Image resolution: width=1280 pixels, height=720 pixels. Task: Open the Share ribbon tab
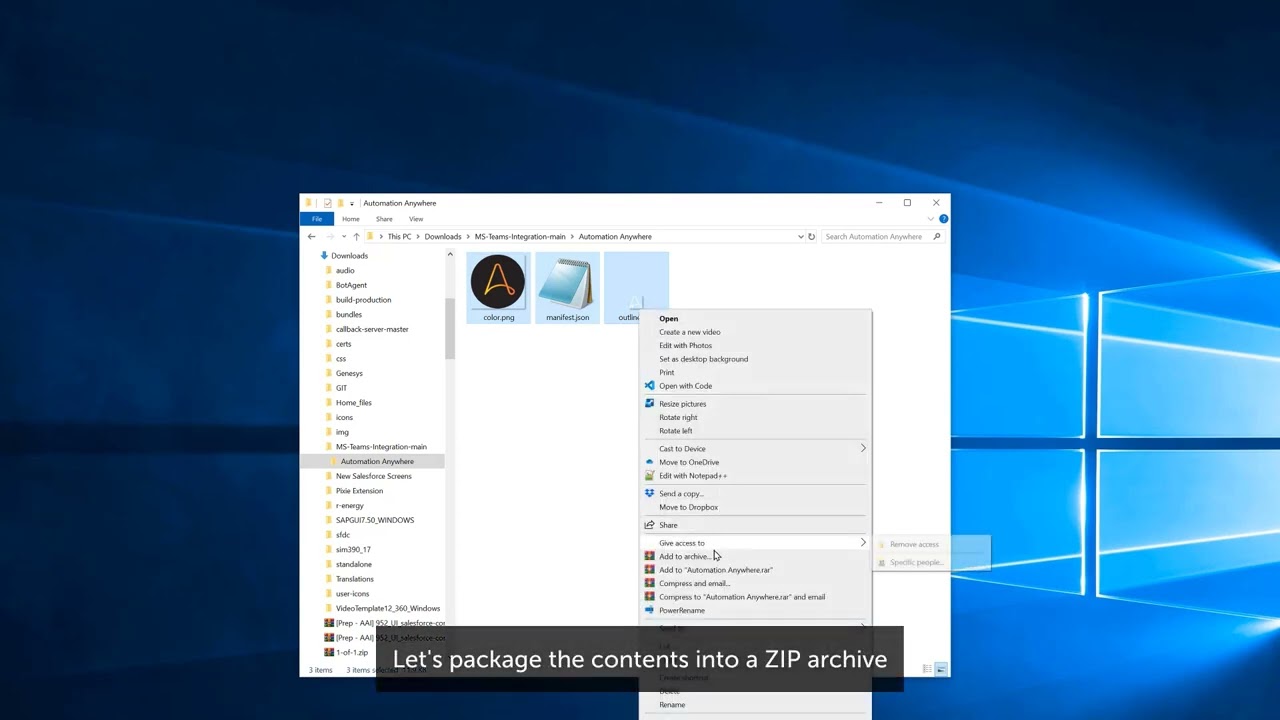point(384,219)
